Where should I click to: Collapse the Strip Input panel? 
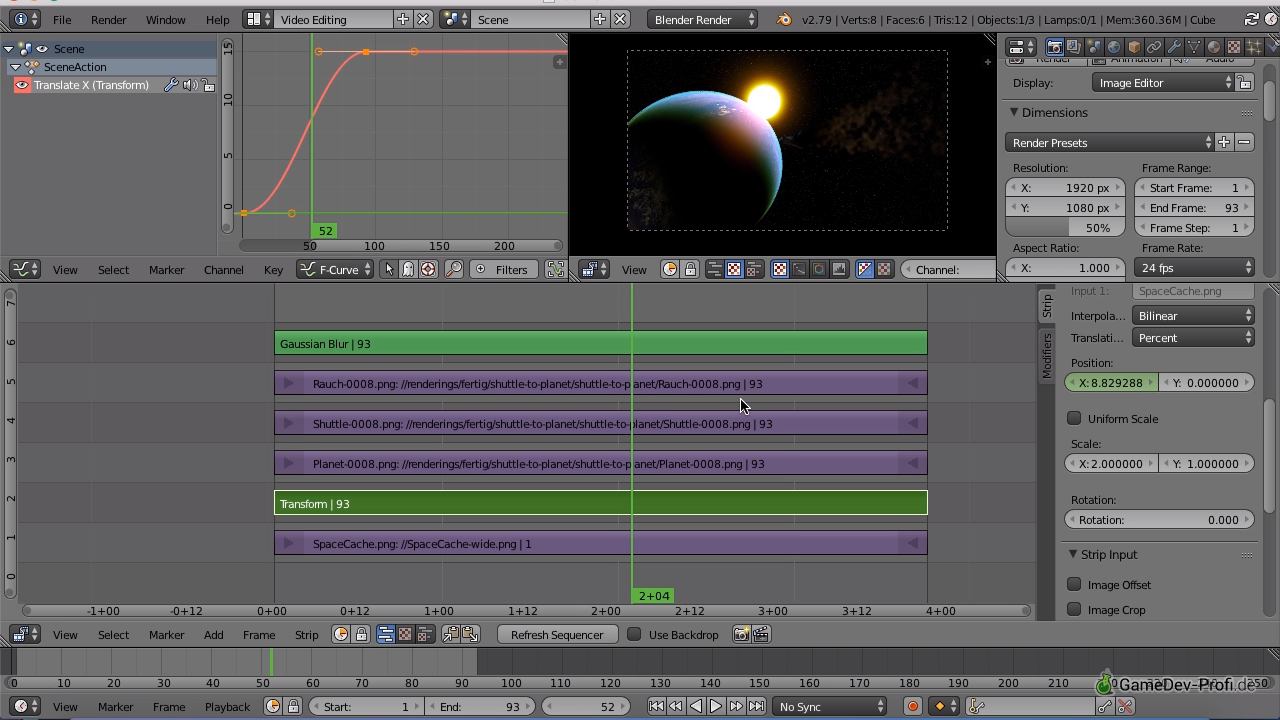tap(1072, 554)
